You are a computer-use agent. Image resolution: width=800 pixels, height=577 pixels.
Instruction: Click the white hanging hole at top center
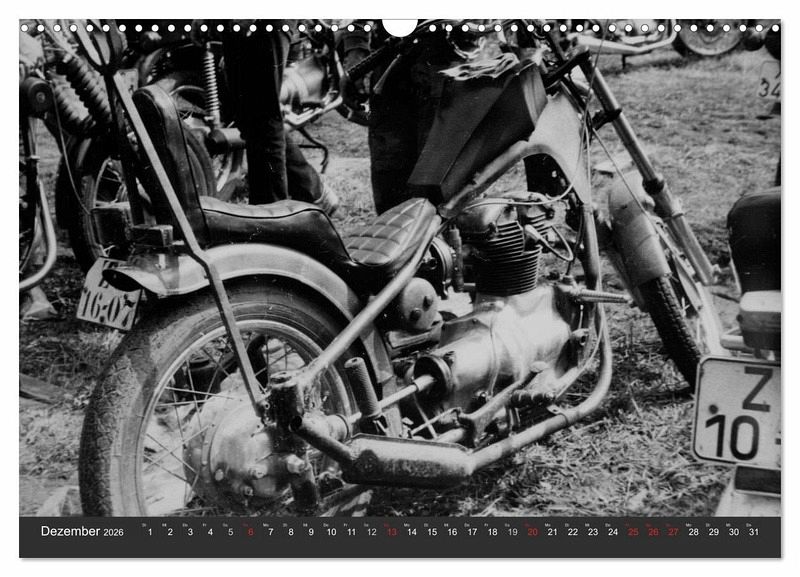[399, 25]
